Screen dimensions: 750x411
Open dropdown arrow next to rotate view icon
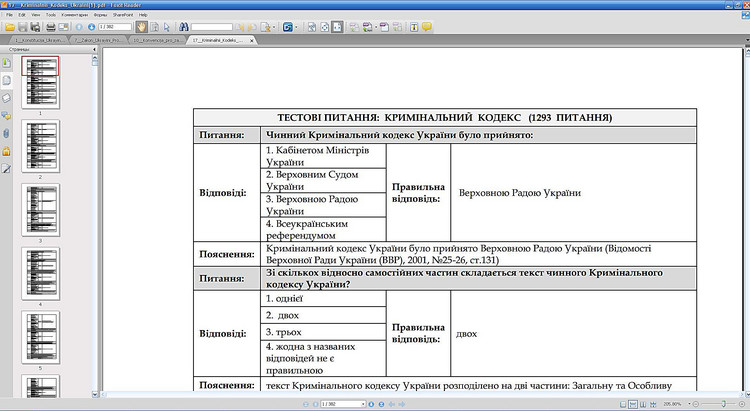point(376,27)
